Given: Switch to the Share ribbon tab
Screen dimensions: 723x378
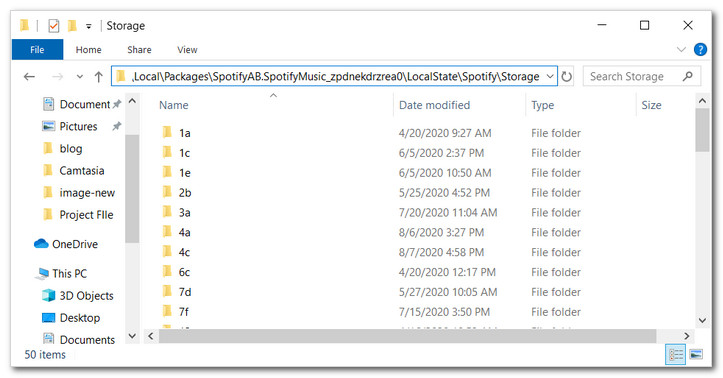Looking at the screenshot, I should point(139,50).
